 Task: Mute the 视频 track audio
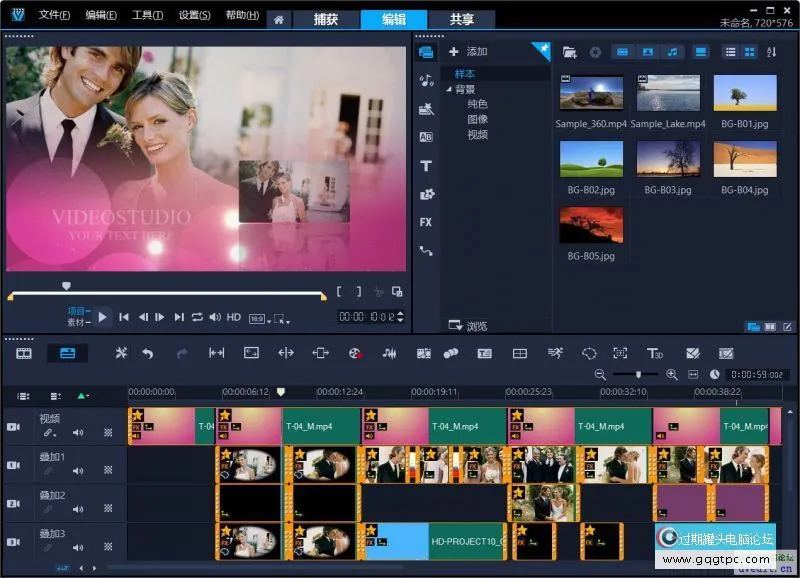tap(78, 433)
